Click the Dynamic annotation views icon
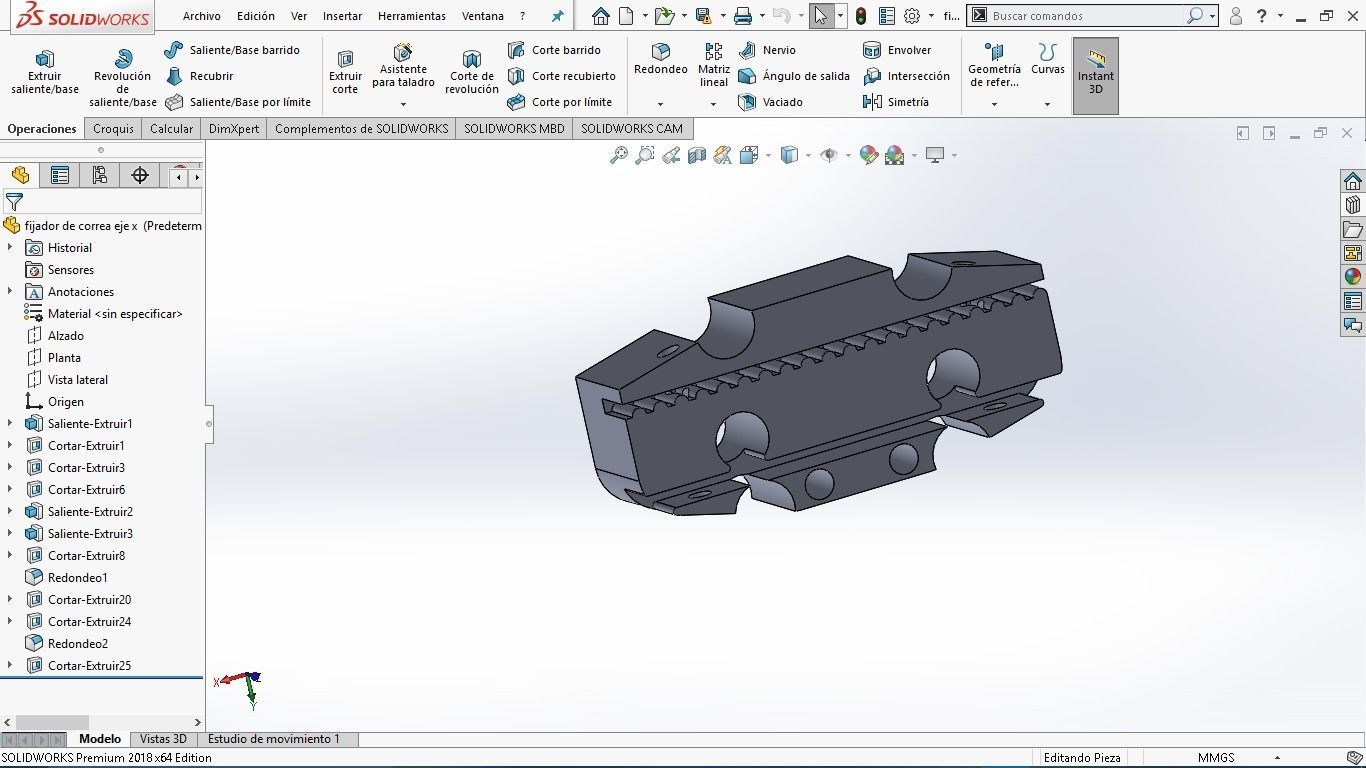The image size is (1366, 768). tap(722, 155)
